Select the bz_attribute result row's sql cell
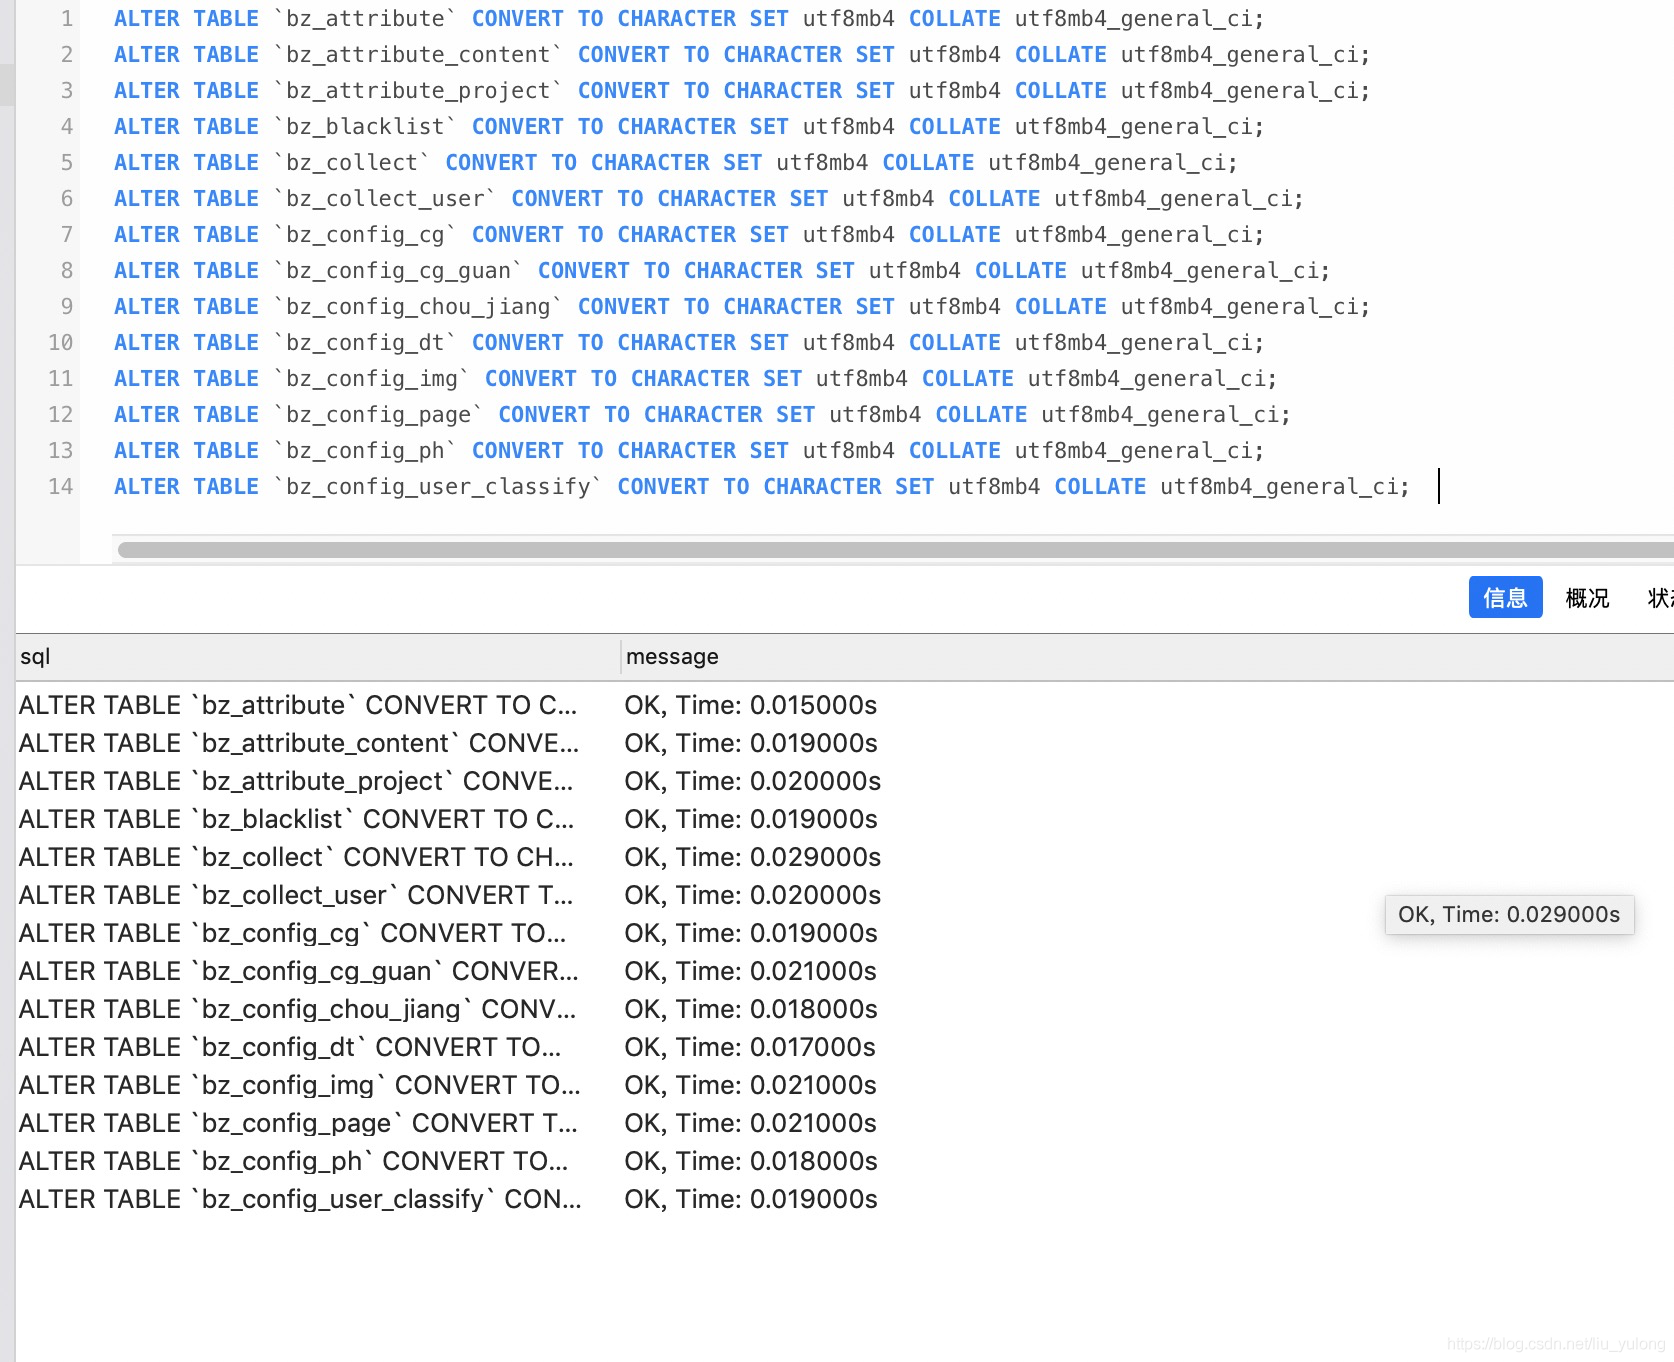 (x=297, y=706)
